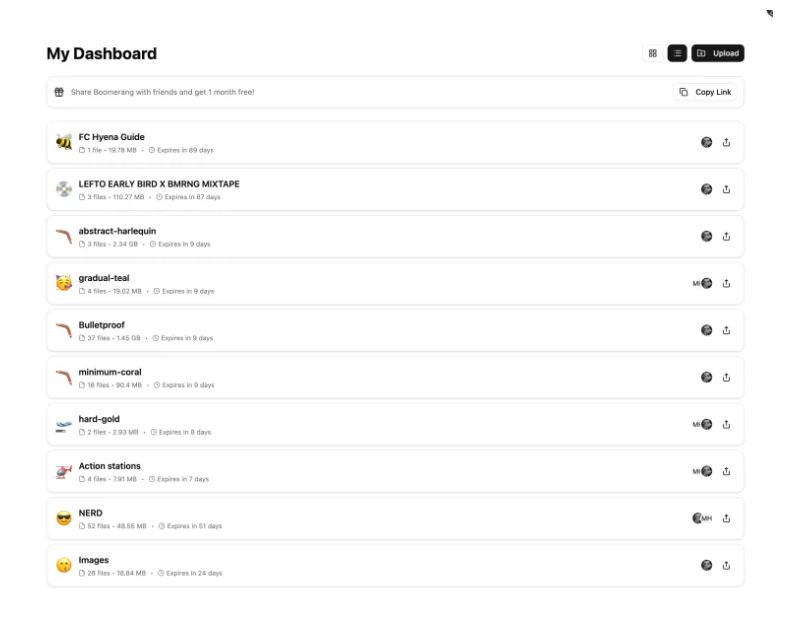Share the FC Hyena Guide project
796x619 pixels.
(x=726, y=142)
